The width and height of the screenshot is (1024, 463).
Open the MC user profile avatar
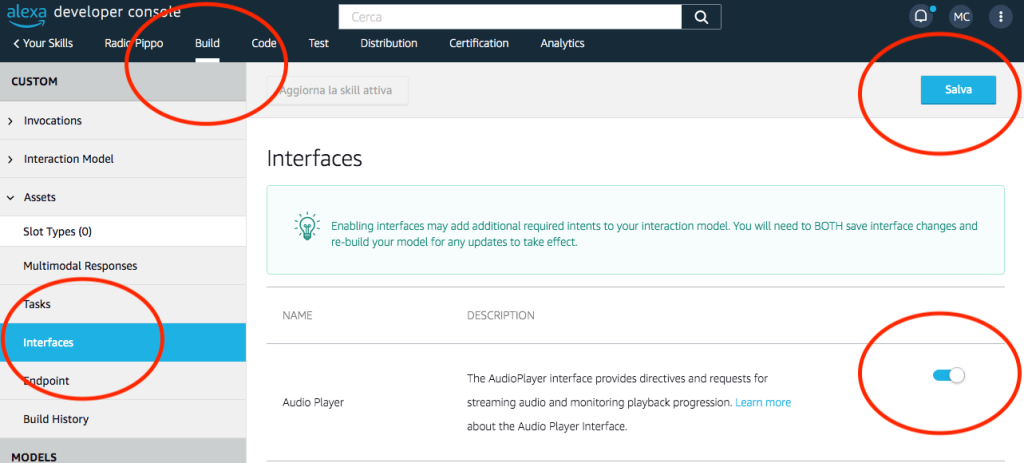pyautogui.click(x=961, y=17)
